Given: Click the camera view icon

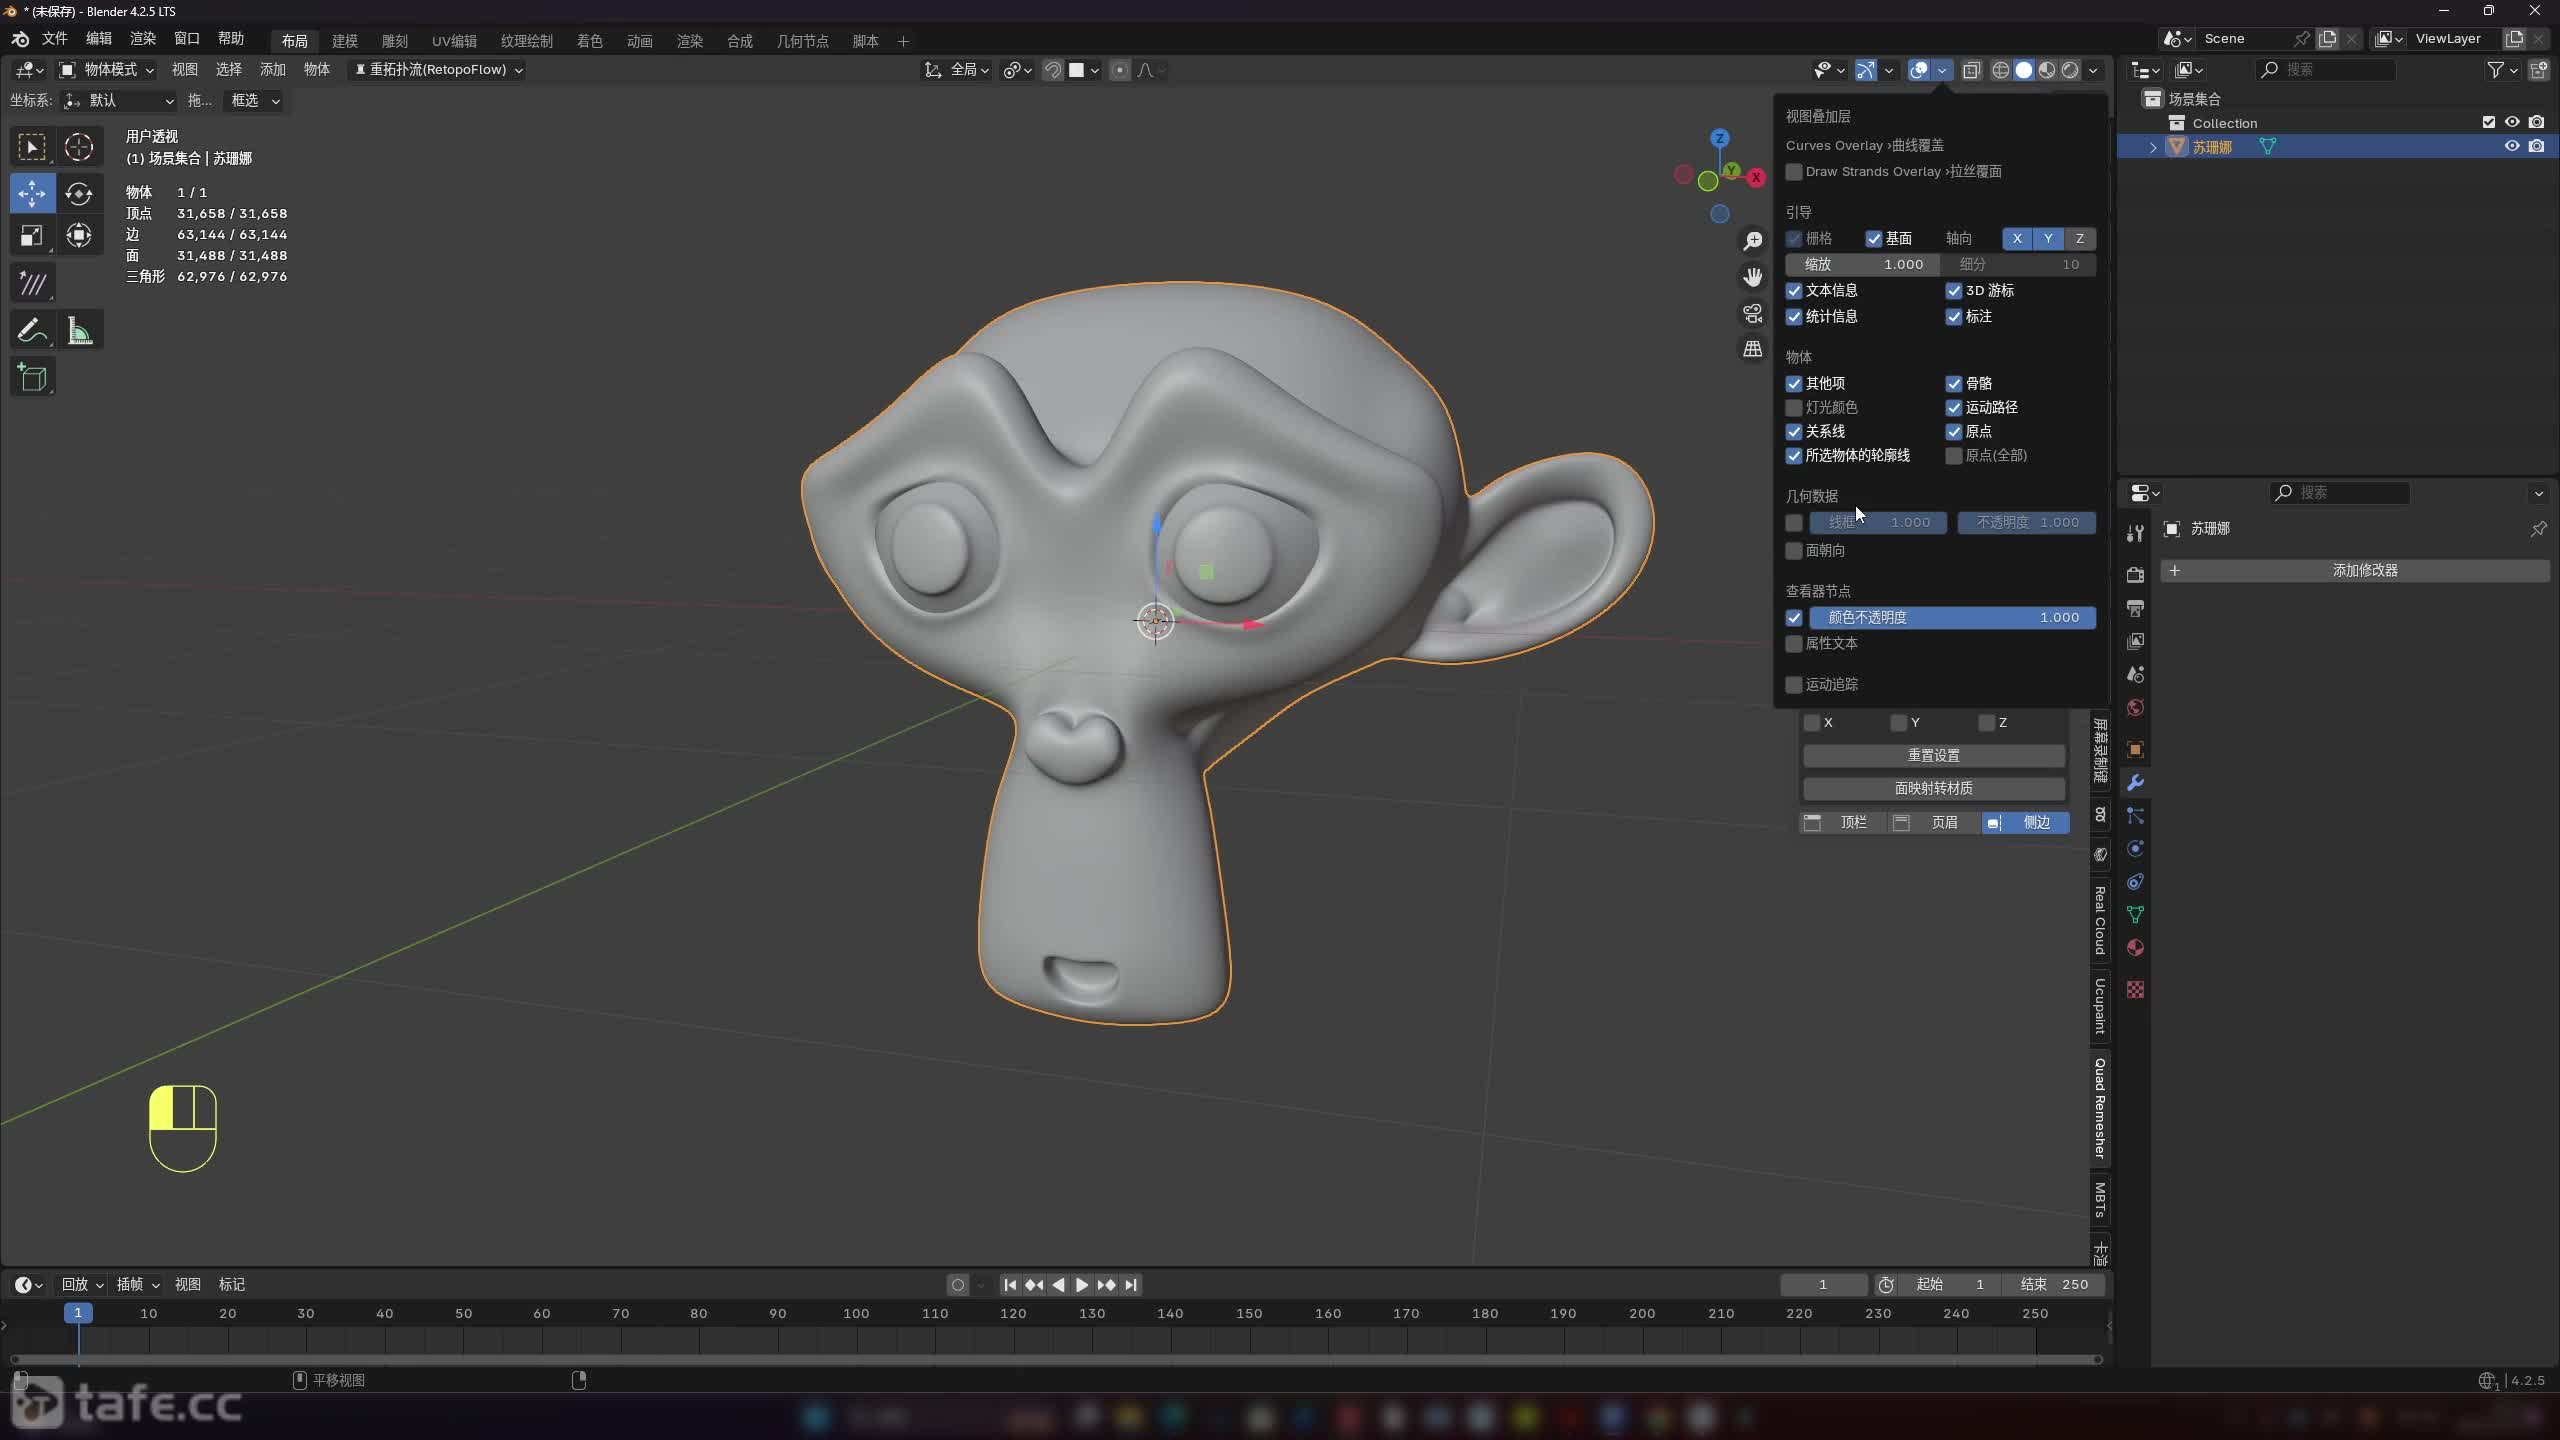Looking at the screenshot, I should coord(1752,314).
